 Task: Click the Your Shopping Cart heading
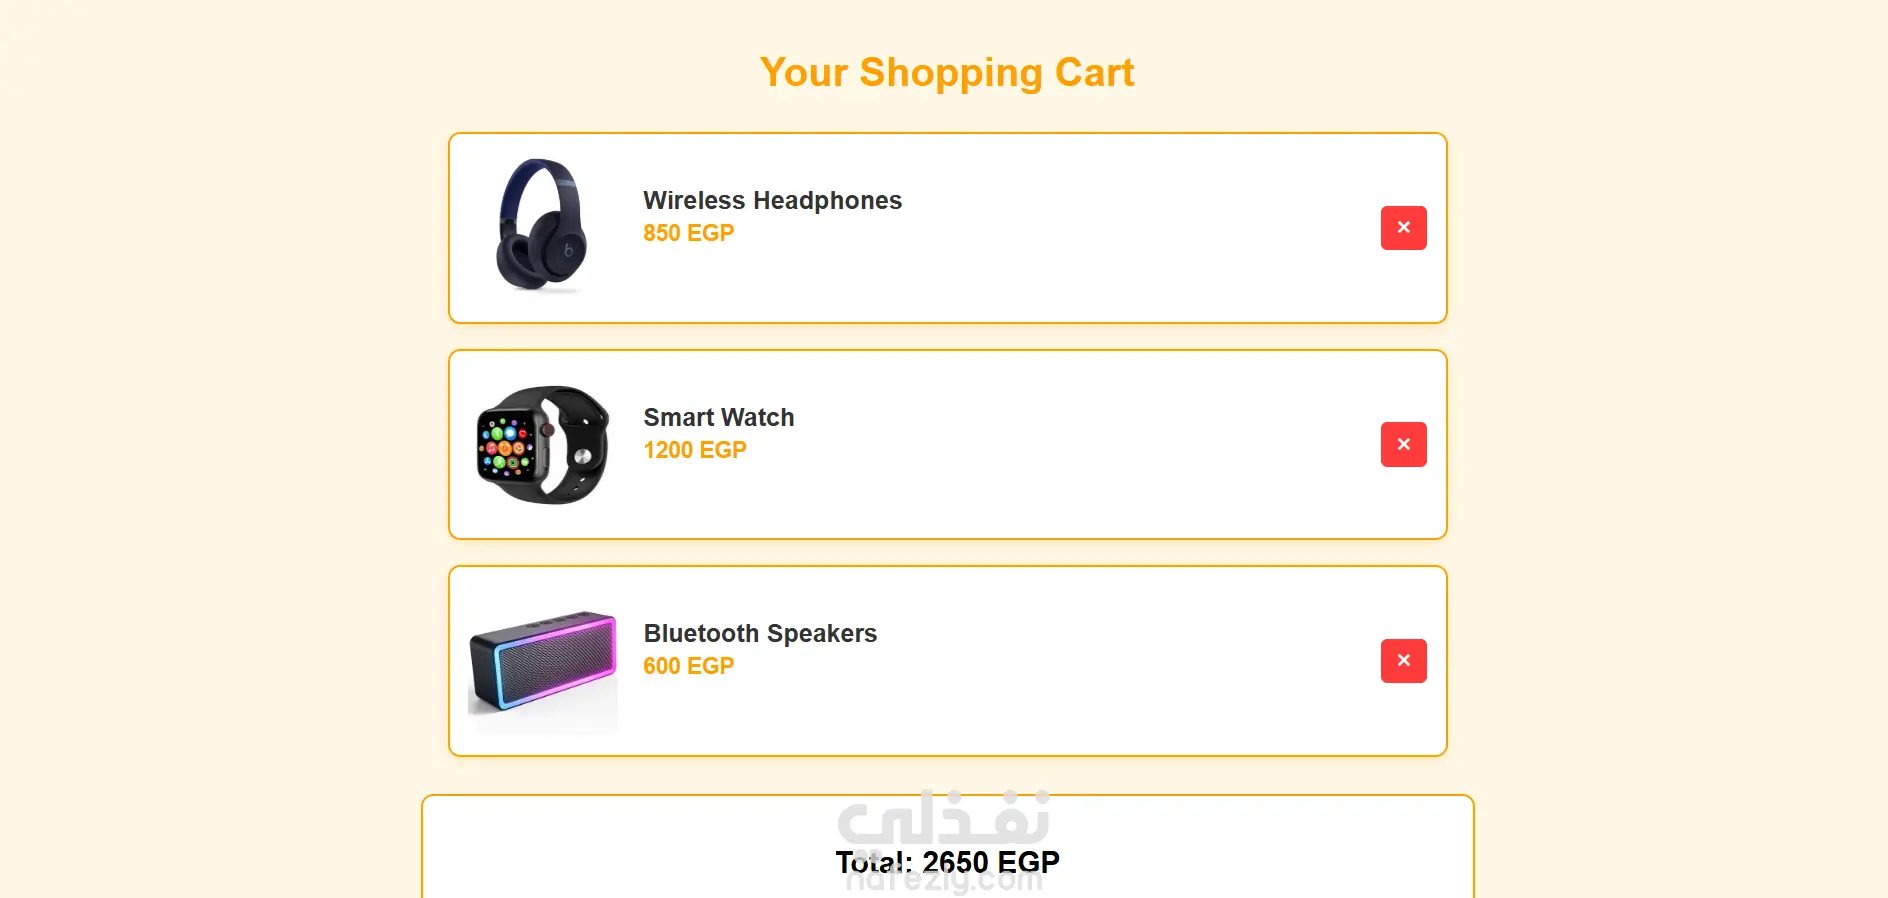tap(947, 72)
